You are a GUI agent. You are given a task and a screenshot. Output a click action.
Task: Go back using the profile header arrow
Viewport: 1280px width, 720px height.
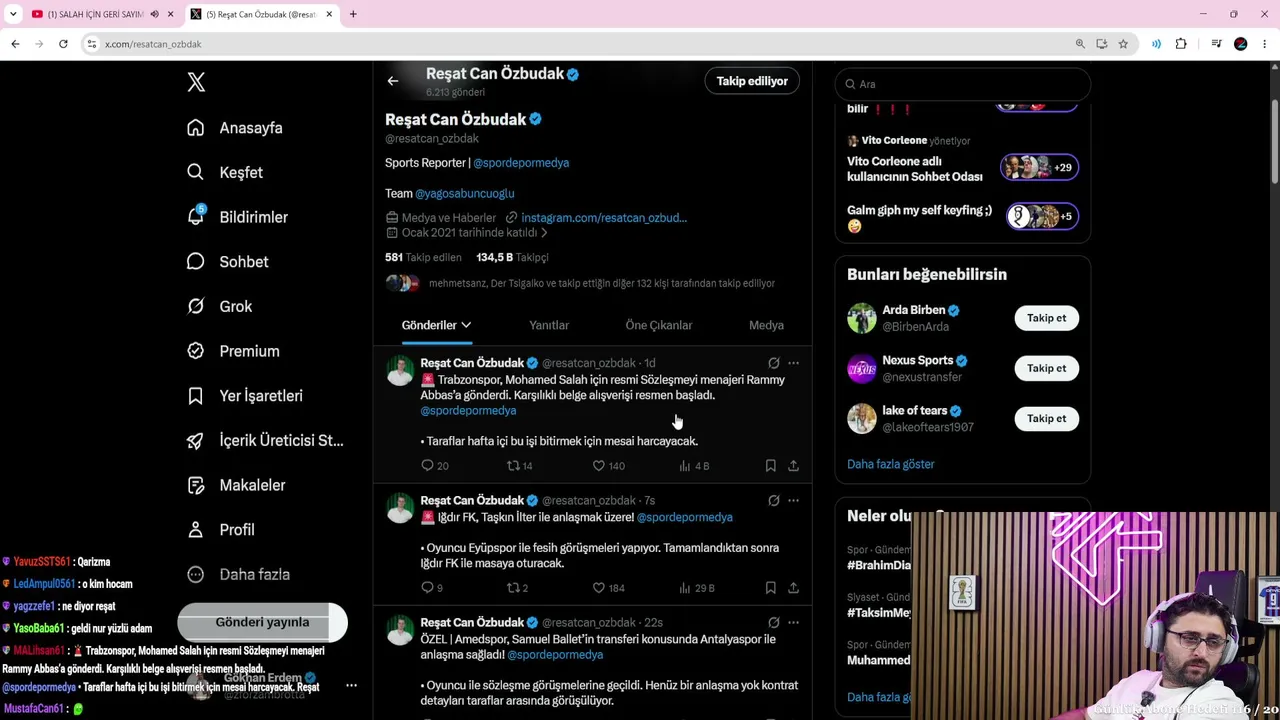pos(393,81)
